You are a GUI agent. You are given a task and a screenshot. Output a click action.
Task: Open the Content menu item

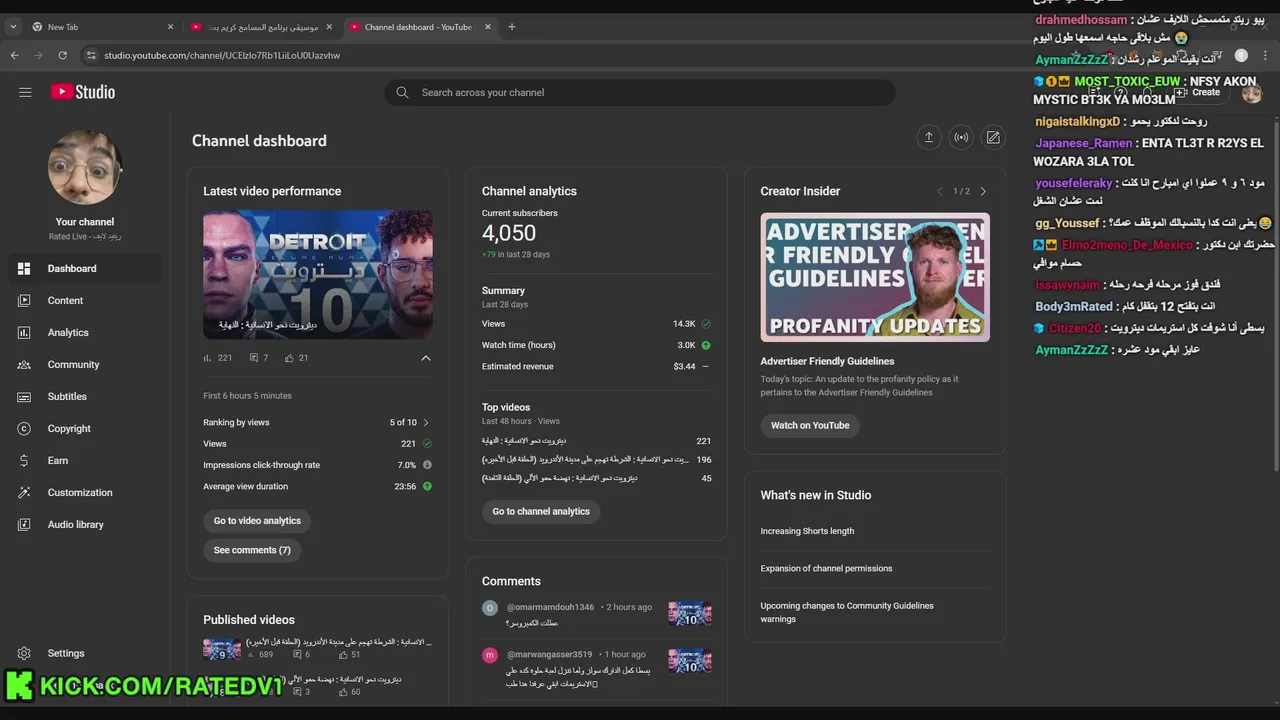coord(85,300)
